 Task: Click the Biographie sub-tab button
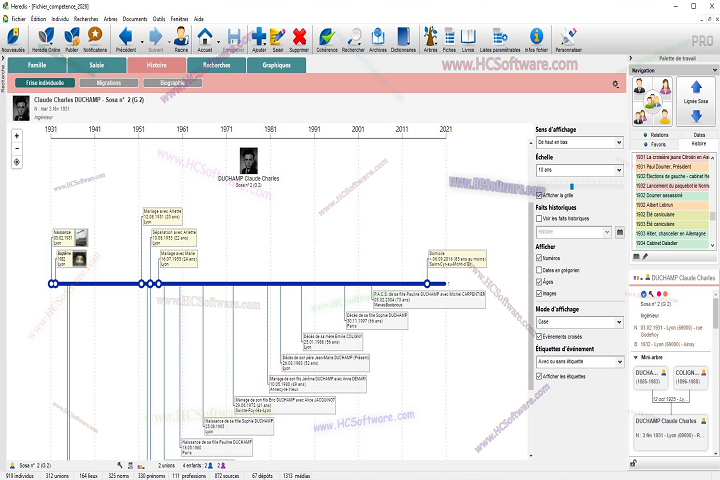pyautogui.click(x=171, y=83)
